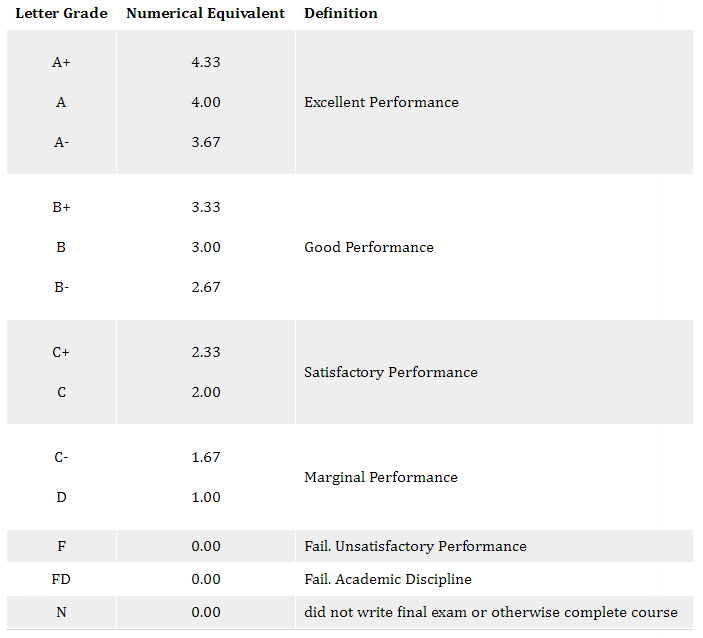Select the F grade row letter

(61, 546)
